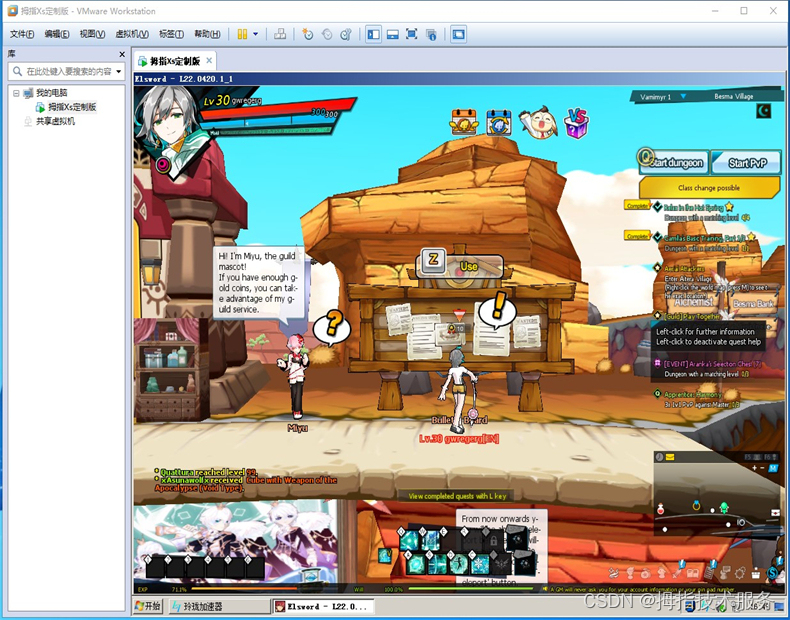Click the Class change possible banner
790x620 pixels.
[709, 188]
